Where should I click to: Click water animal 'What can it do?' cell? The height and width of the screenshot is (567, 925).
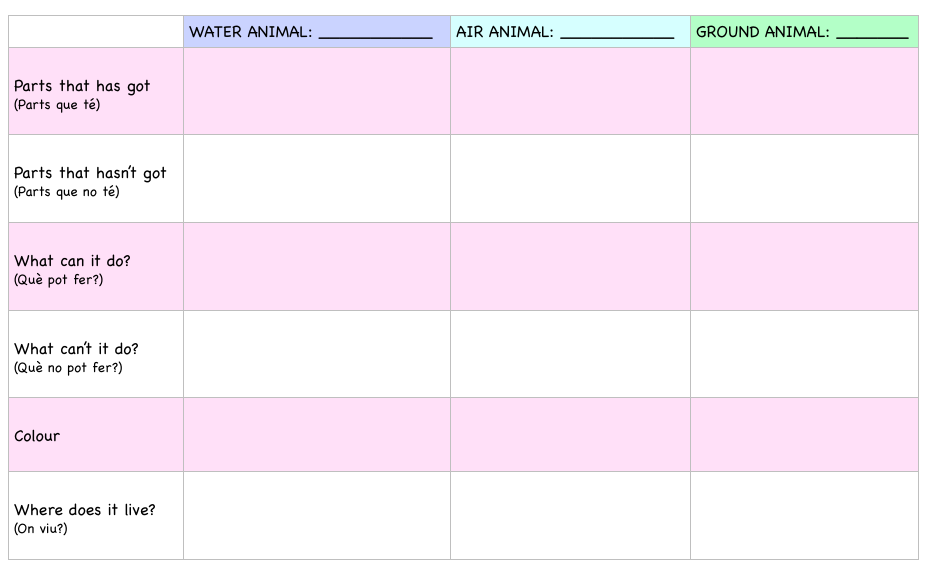[317, 266]
